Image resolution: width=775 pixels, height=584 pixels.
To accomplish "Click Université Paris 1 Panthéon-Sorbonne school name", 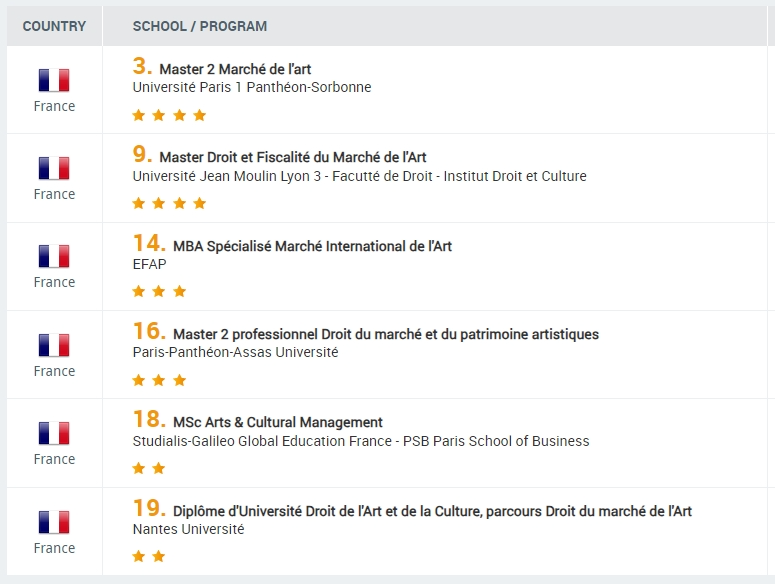I will coord(251,87).
